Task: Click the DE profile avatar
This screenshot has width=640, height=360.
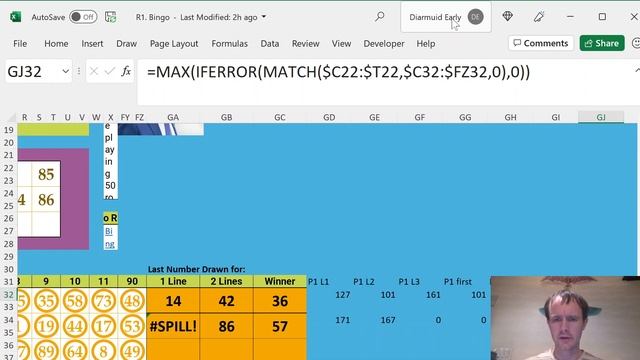Action: tap(476, 17)
